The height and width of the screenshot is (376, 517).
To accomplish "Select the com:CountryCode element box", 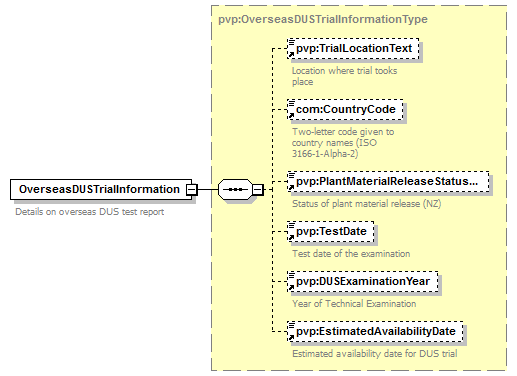I will click(345, 110).
